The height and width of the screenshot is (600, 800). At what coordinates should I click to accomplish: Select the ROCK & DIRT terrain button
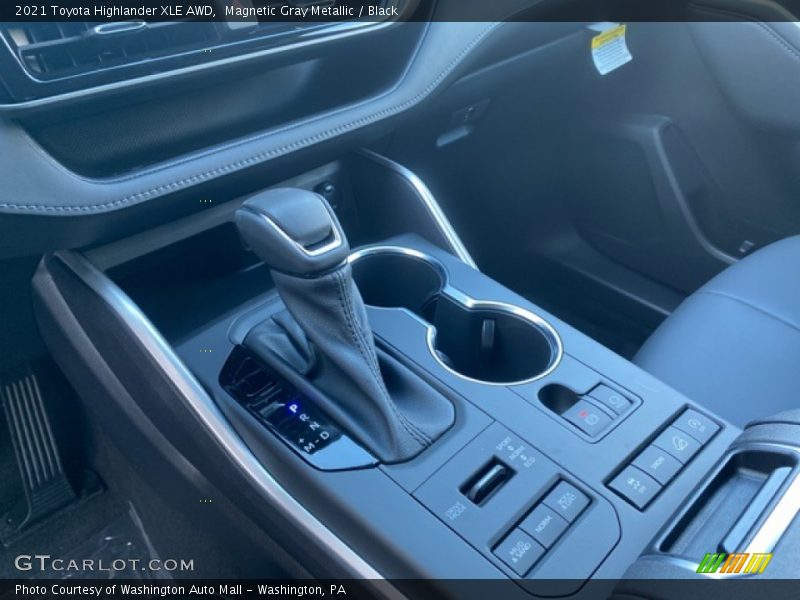coord(566,502)
